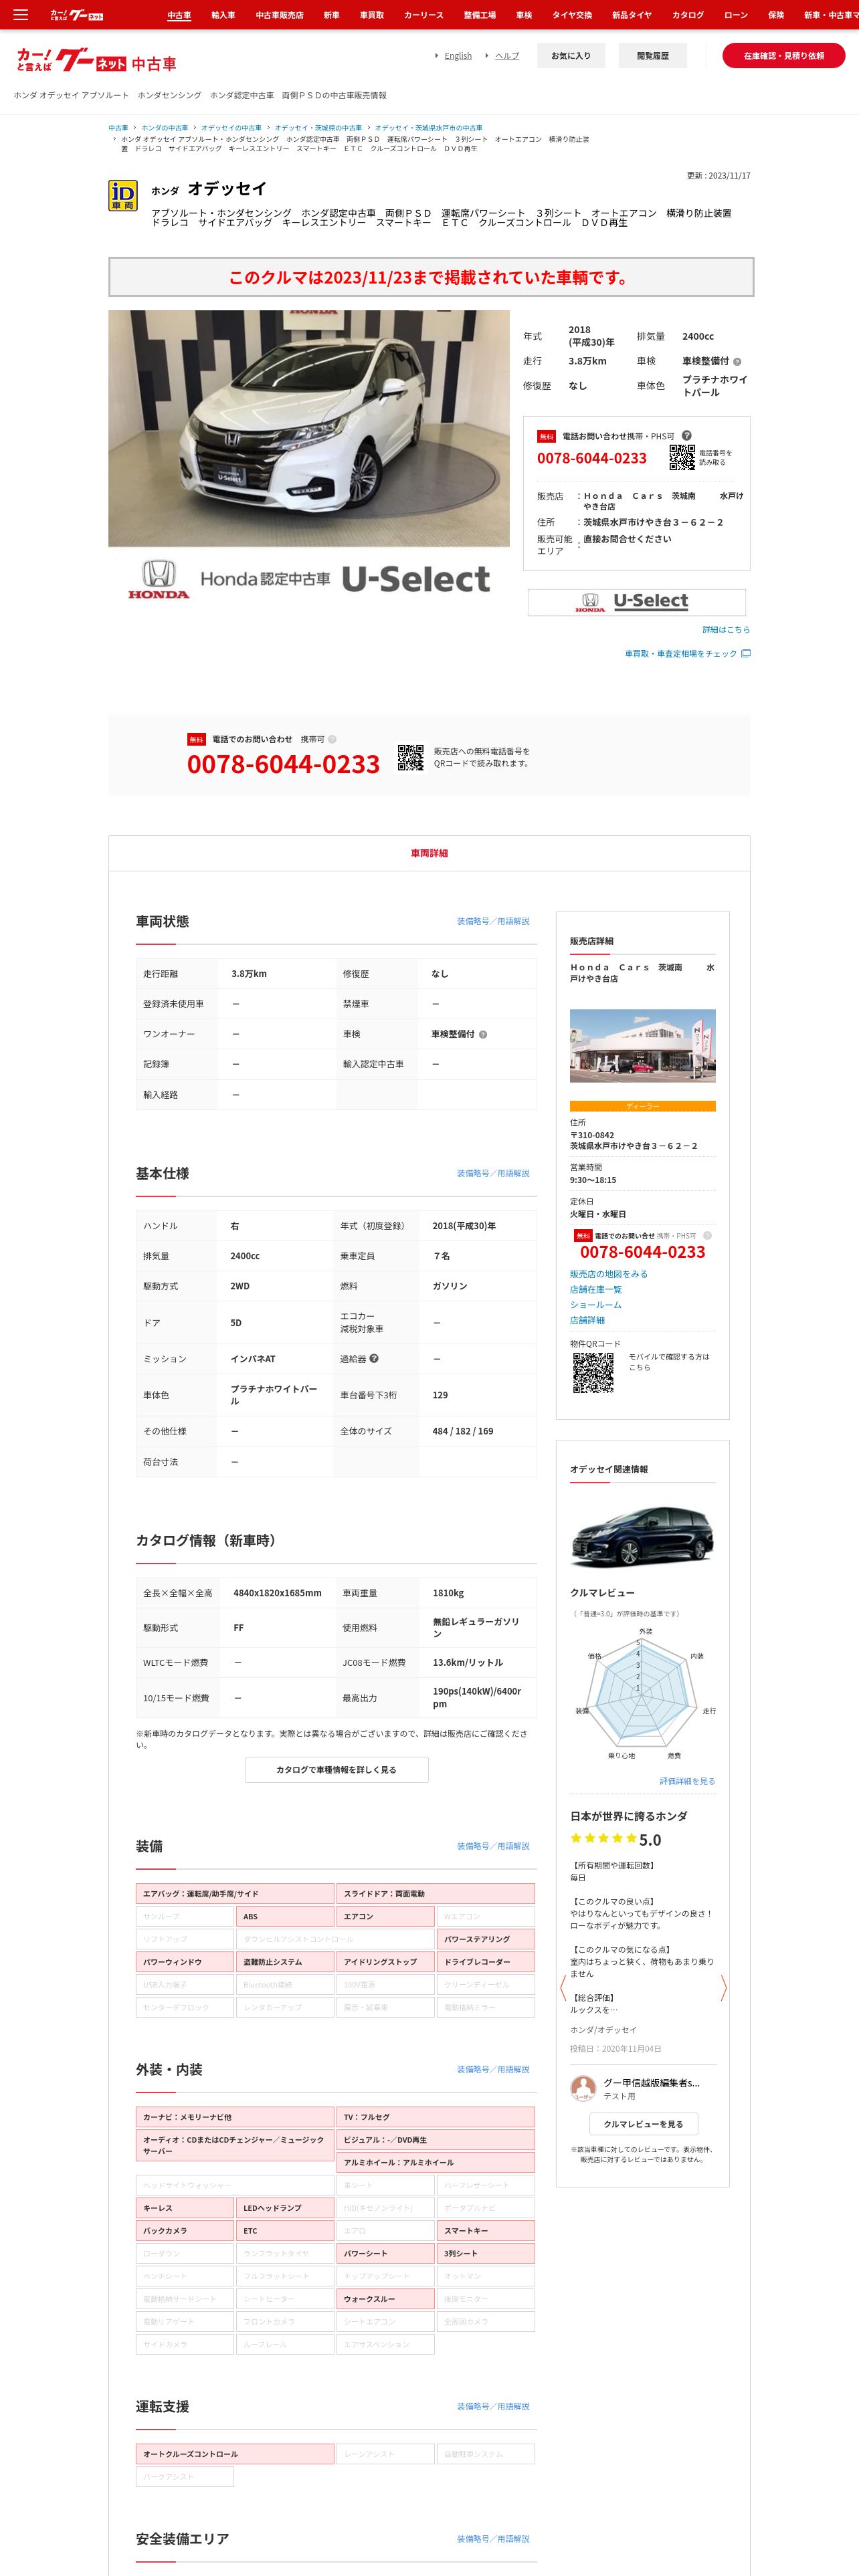859x2576 pixels.
Task: Click 詳細はこちら link under U-Select banner
Action: click(x=726, y=630)
